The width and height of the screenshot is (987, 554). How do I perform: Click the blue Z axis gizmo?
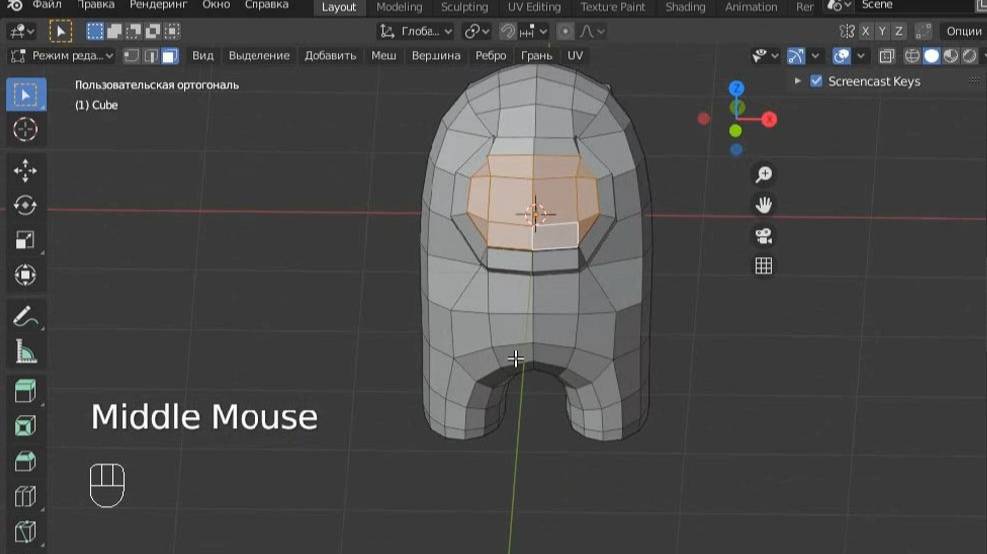click(x=736, y=88)
